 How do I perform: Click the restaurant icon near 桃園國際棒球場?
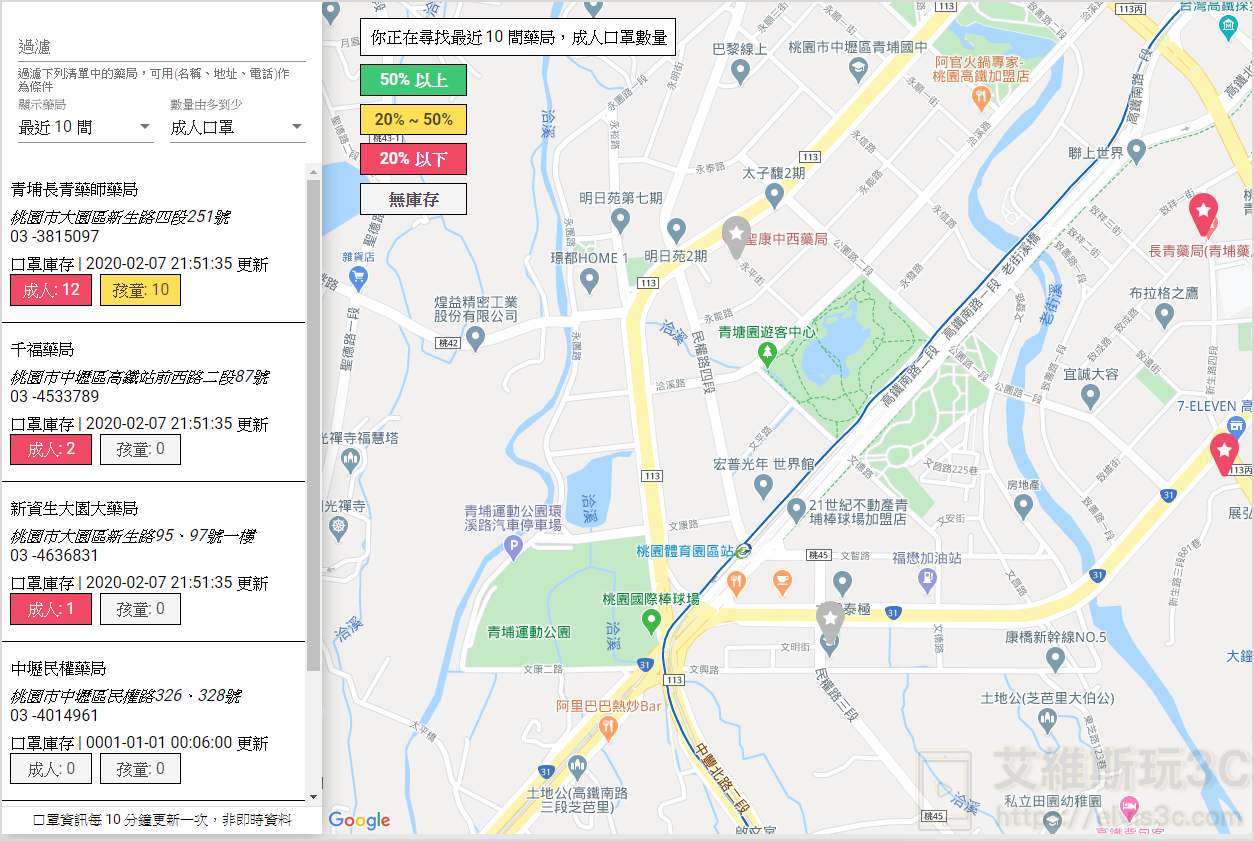737,582
